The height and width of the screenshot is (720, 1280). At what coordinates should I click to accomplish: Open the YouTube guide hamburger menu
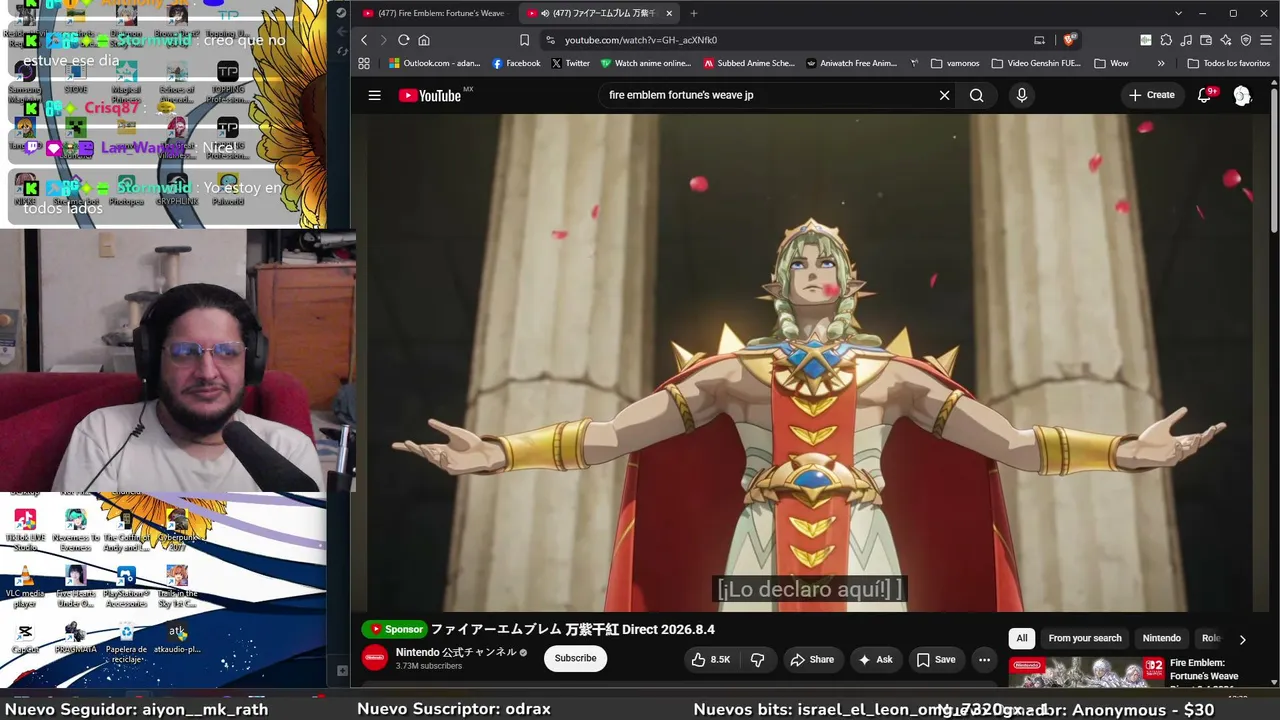pos(374,95)
